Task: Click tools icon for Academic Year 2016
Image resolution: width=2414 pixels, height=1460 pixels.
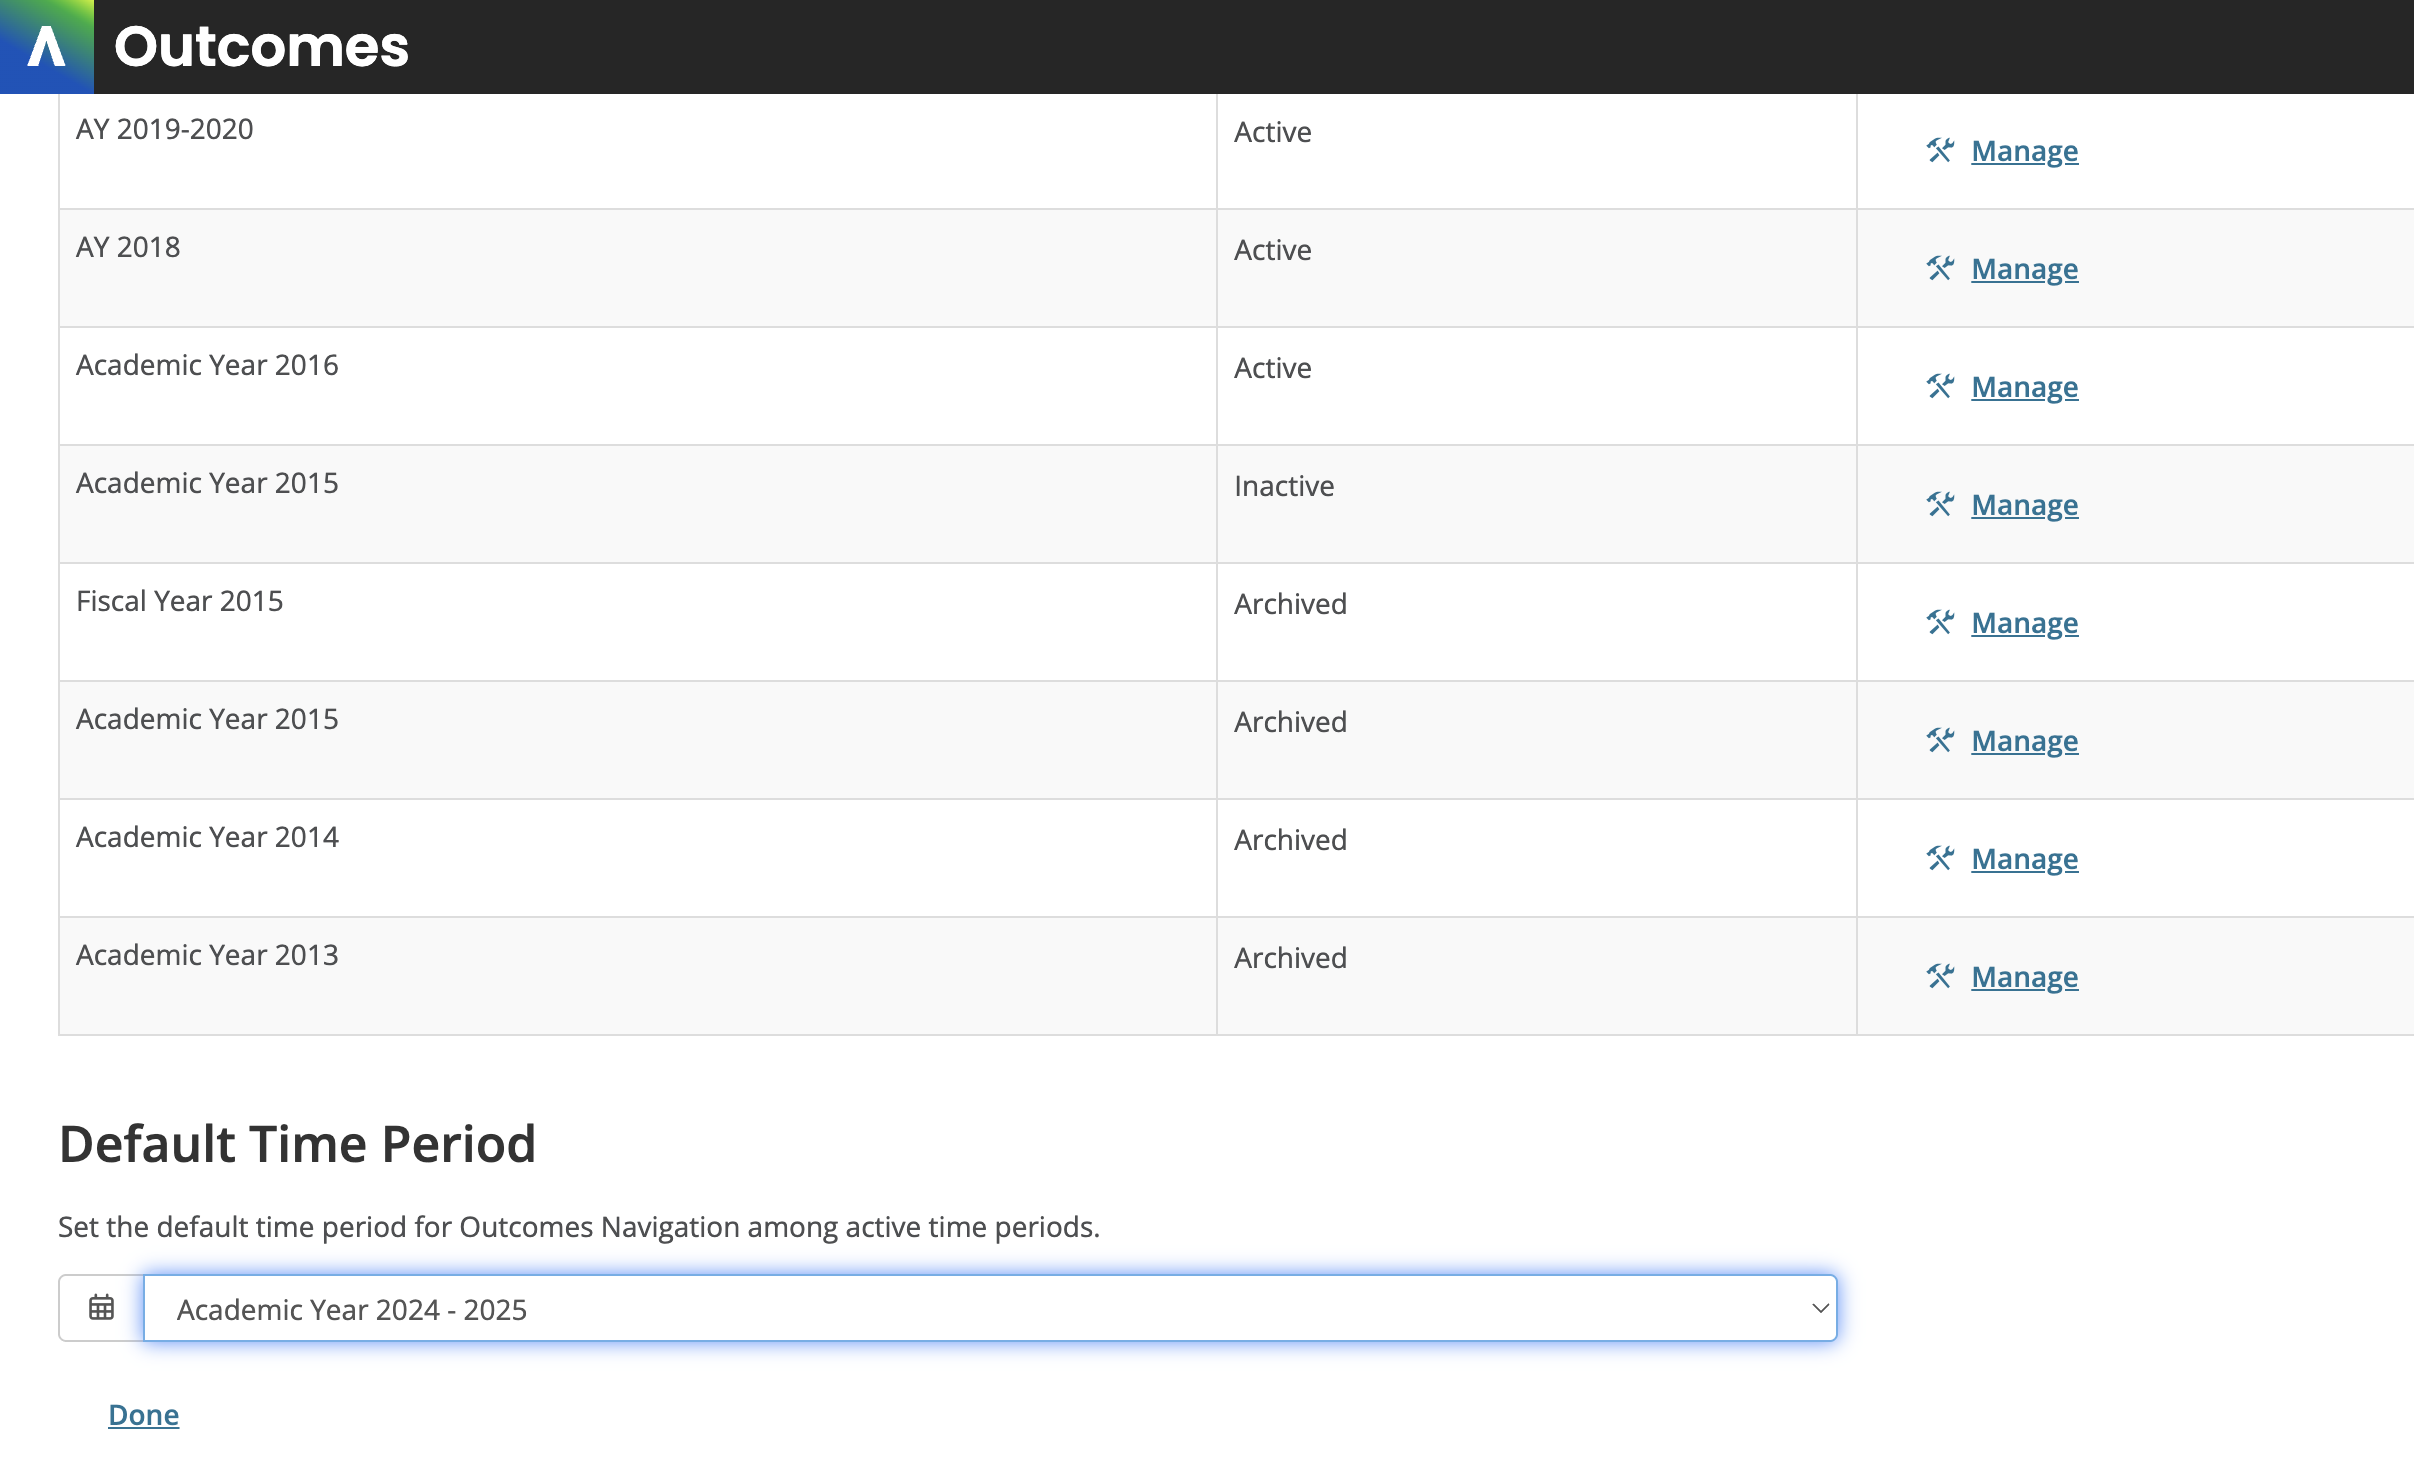Action: [1940, 387]
